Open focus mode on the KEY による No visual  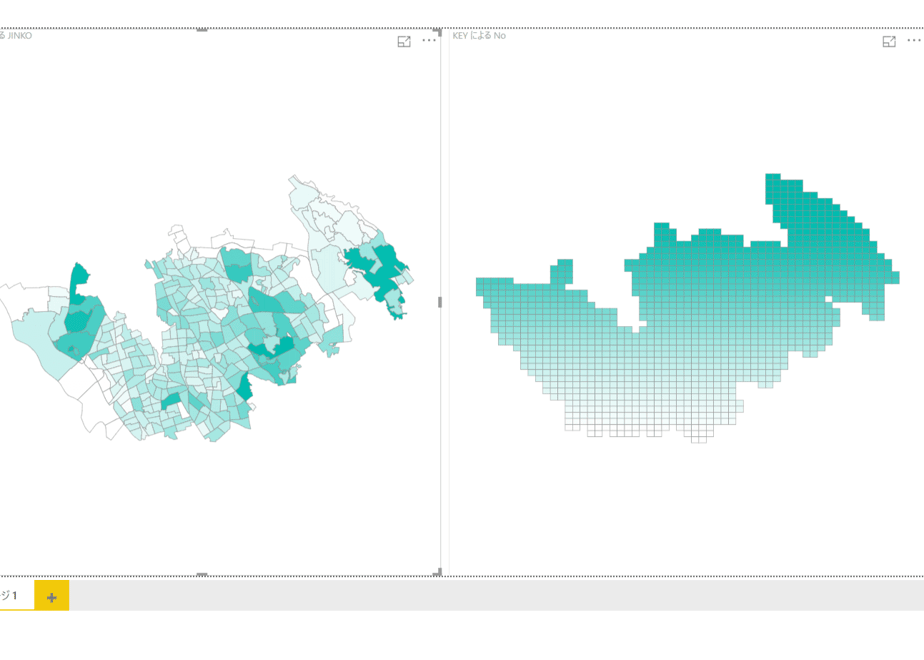tap(889, 41)
